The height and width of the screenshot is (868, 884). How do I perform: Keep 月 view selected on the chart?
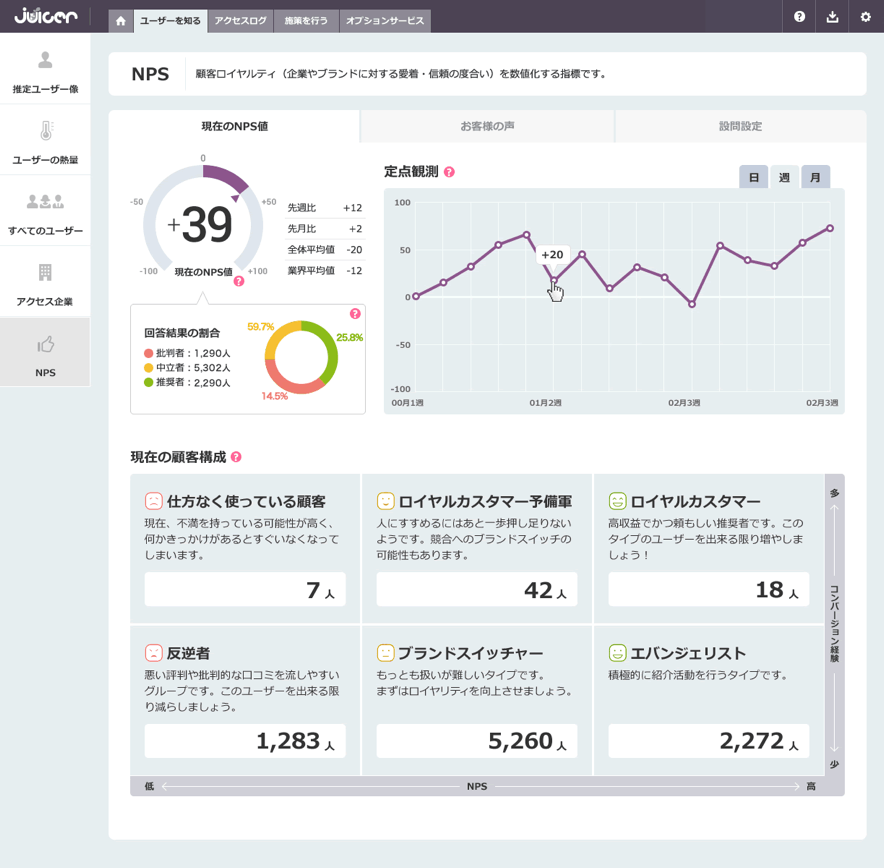[x=816, y=176]
